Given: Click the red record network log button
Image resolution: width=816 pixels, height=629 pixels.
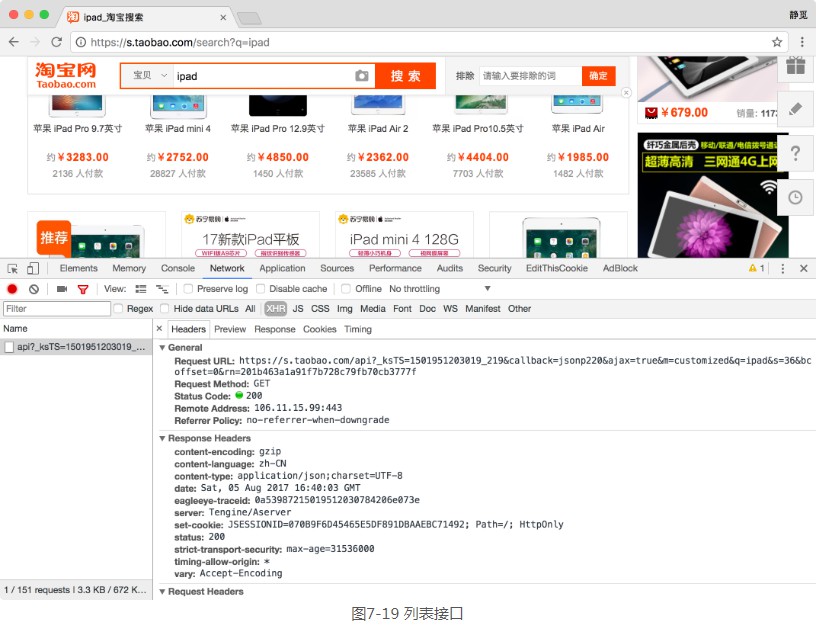Looking at the screenshot, I should [x=12, y=289].
